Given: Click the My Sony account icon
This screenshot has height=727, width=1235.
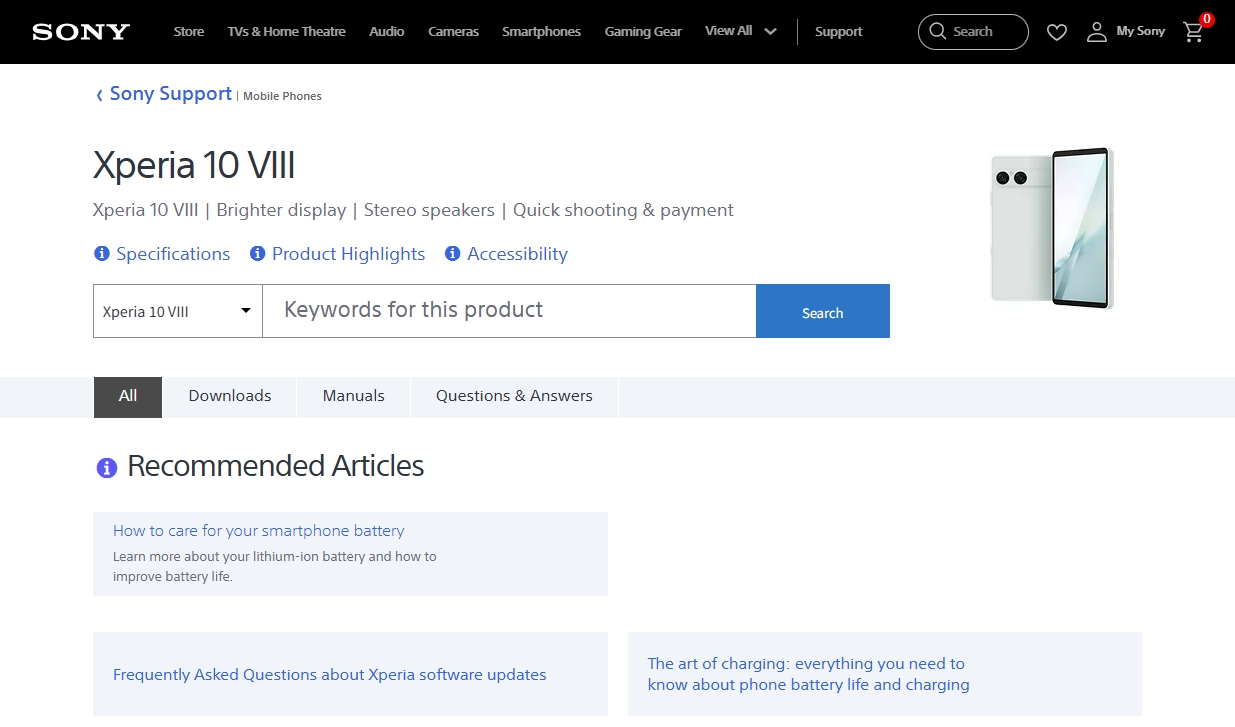Looking at the screenshot, I should (x=1097, y=32).
